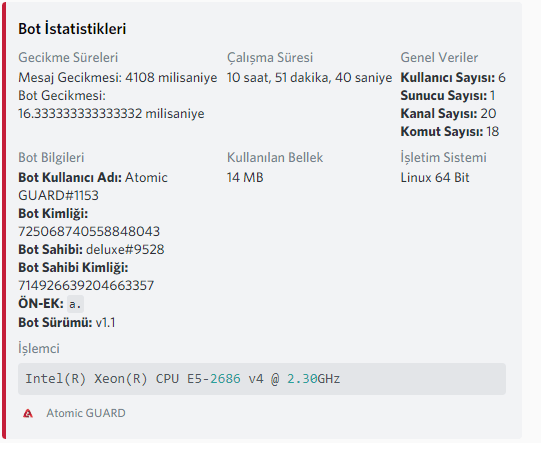
Task: Click the 'Komut Sayısı: 18' line
Action: tap(450, 131)
